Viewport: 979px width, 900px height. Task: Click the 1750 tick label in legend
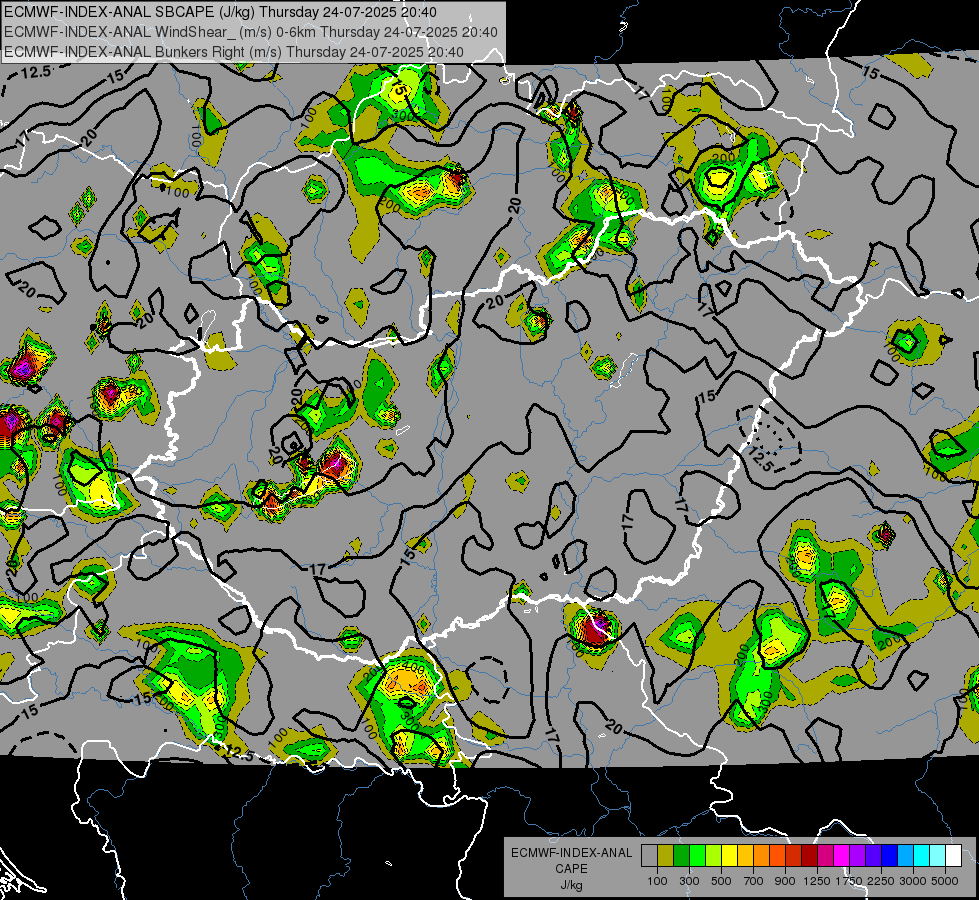(x=849, y=881)
